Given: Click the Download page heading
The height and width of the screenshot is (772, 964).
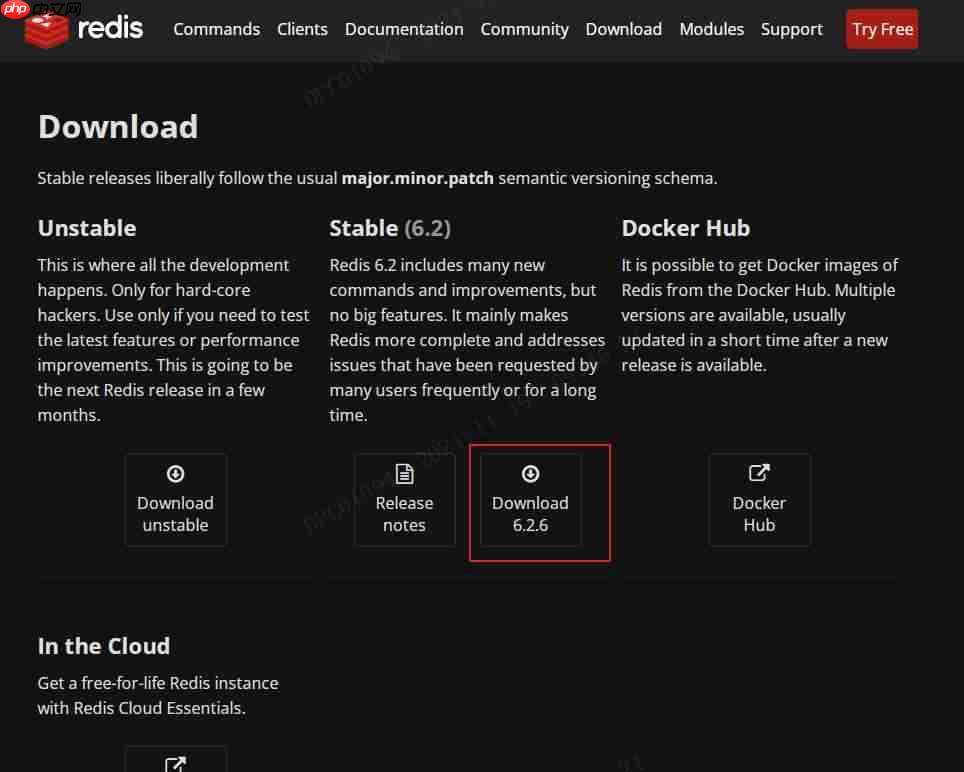Looking at the screenshot, I should tap(117, 126).
